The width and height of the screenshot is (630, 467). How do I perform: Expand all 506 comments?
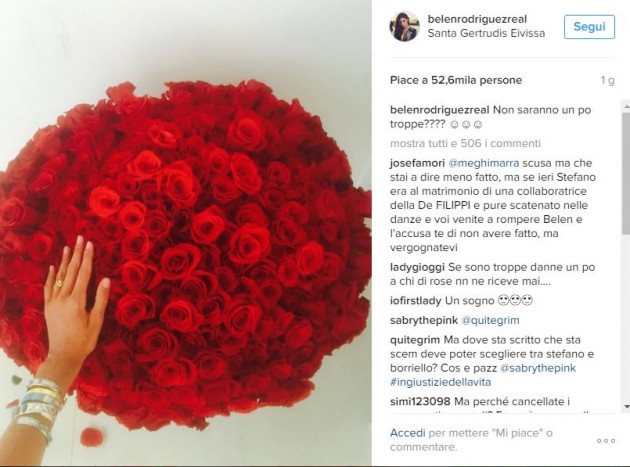coord(465,143)
